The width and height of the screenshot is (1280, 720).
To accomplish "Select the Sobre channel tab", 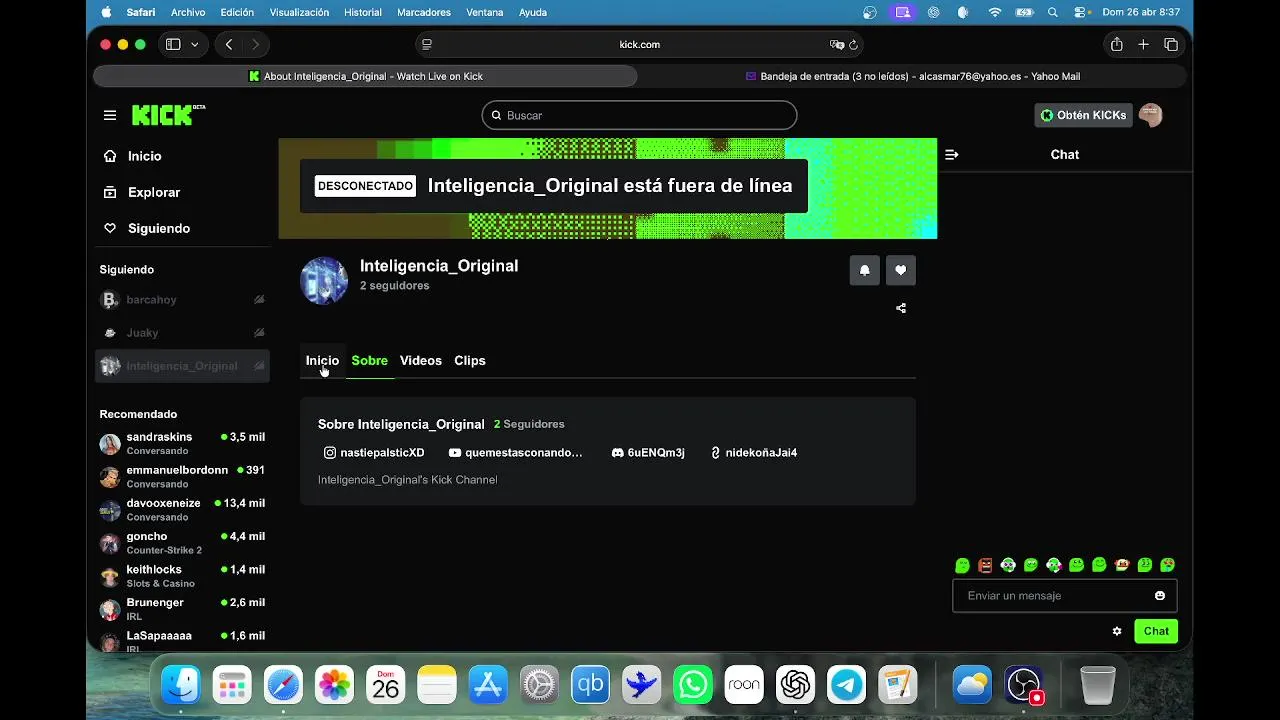I will coord(369,361).
